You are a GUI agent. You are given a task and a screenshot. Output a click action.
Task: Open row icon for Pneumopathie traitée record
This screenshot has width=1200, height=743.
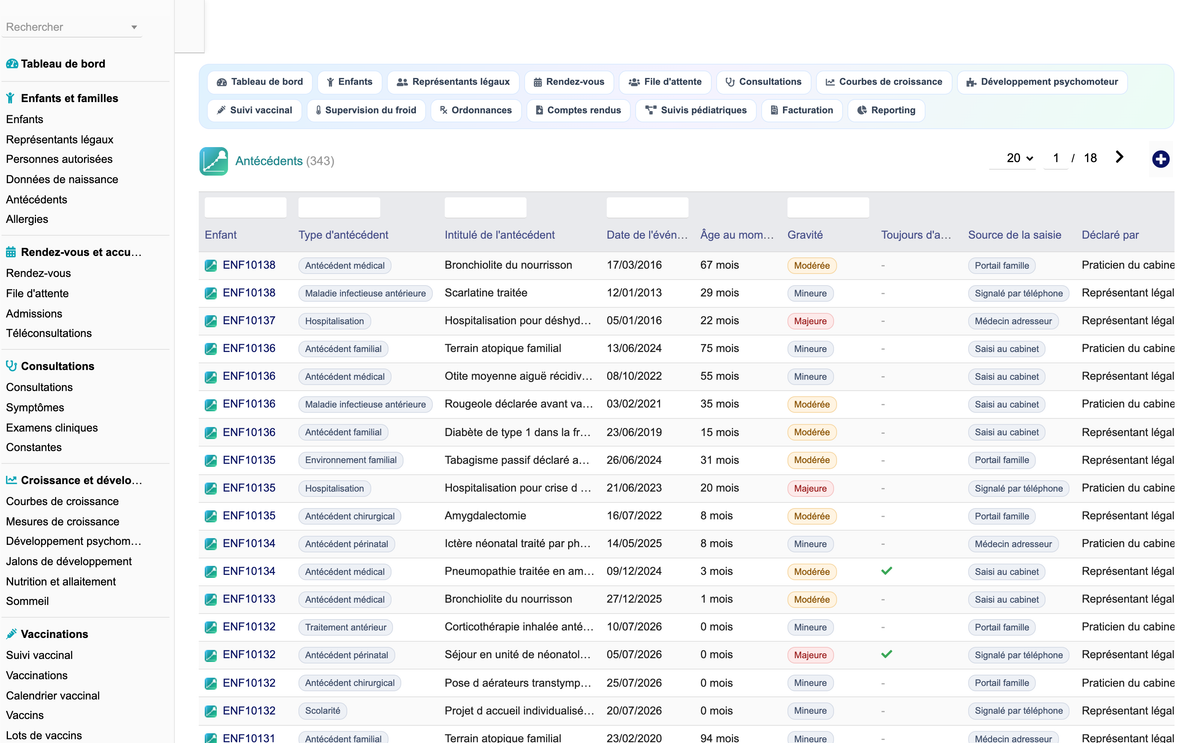coord(211,572)
